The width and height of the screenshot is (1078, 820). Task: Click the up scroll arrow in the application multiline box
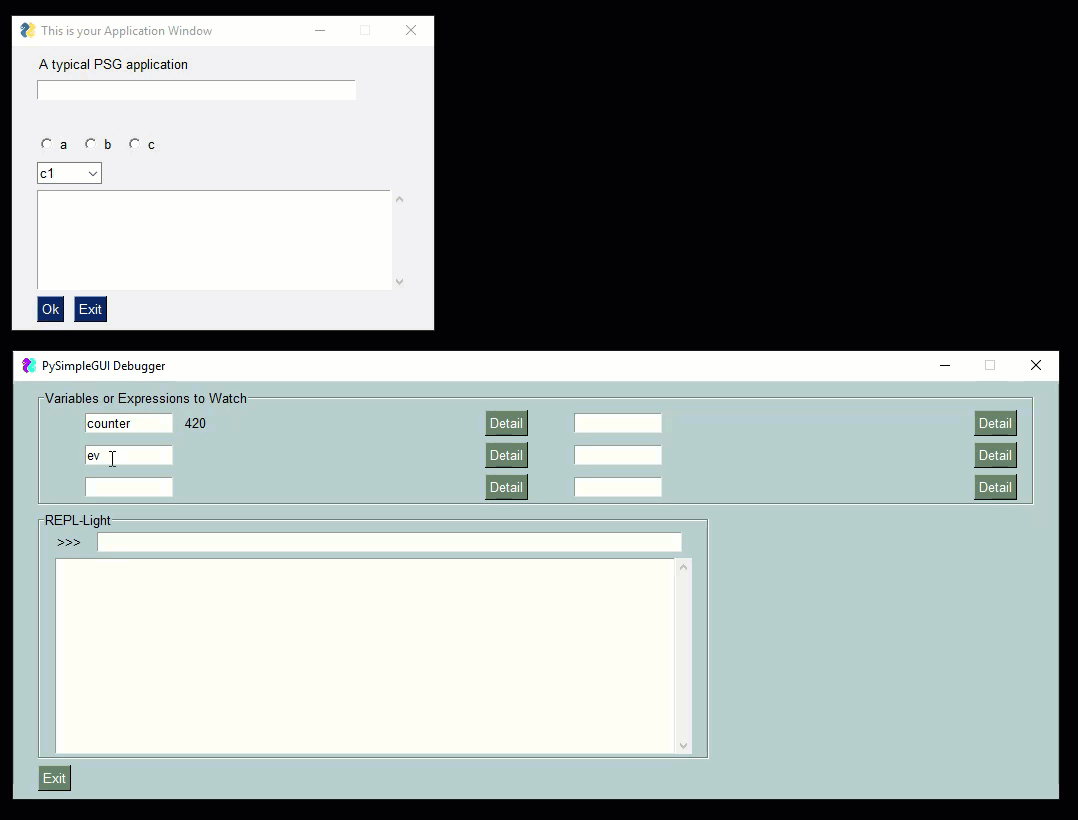[399, 198]
